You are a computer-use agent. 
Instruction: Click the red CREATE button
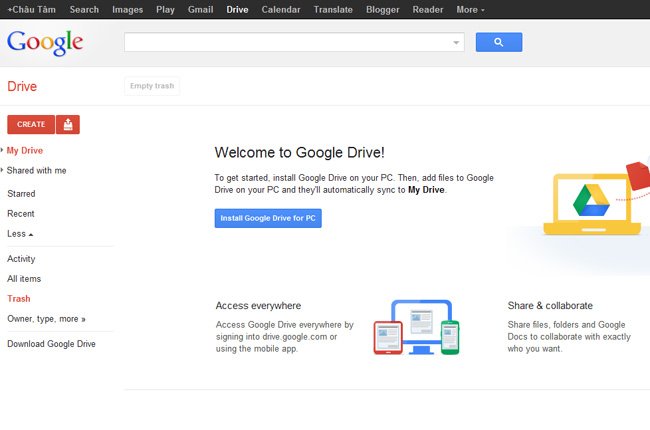[31, 124]
